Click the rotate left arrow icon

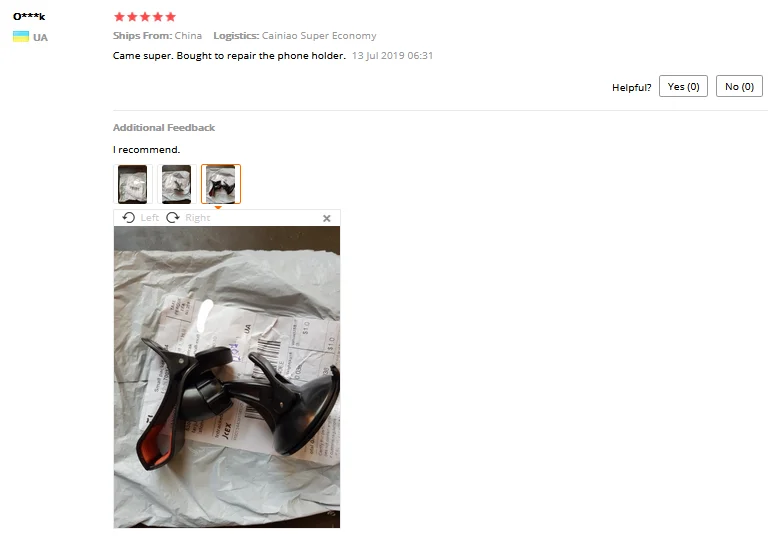(129, 217)
